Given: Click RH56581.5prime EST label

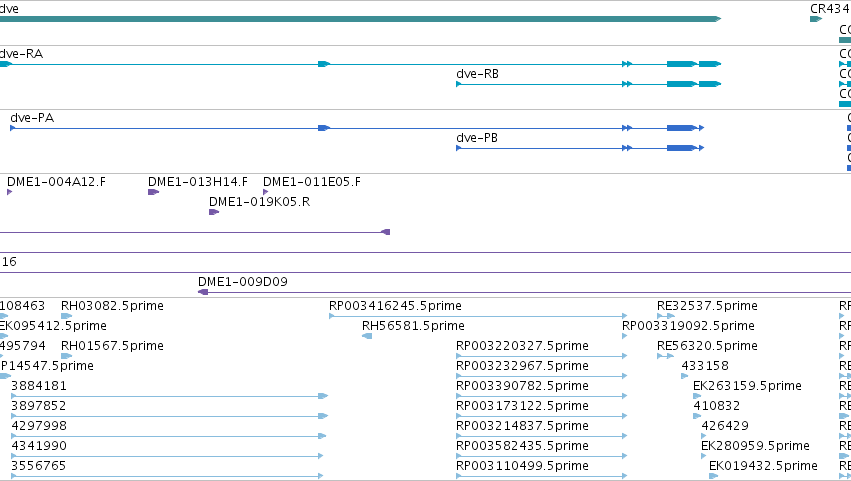Looking at the screenshot, I should [413, 326].
